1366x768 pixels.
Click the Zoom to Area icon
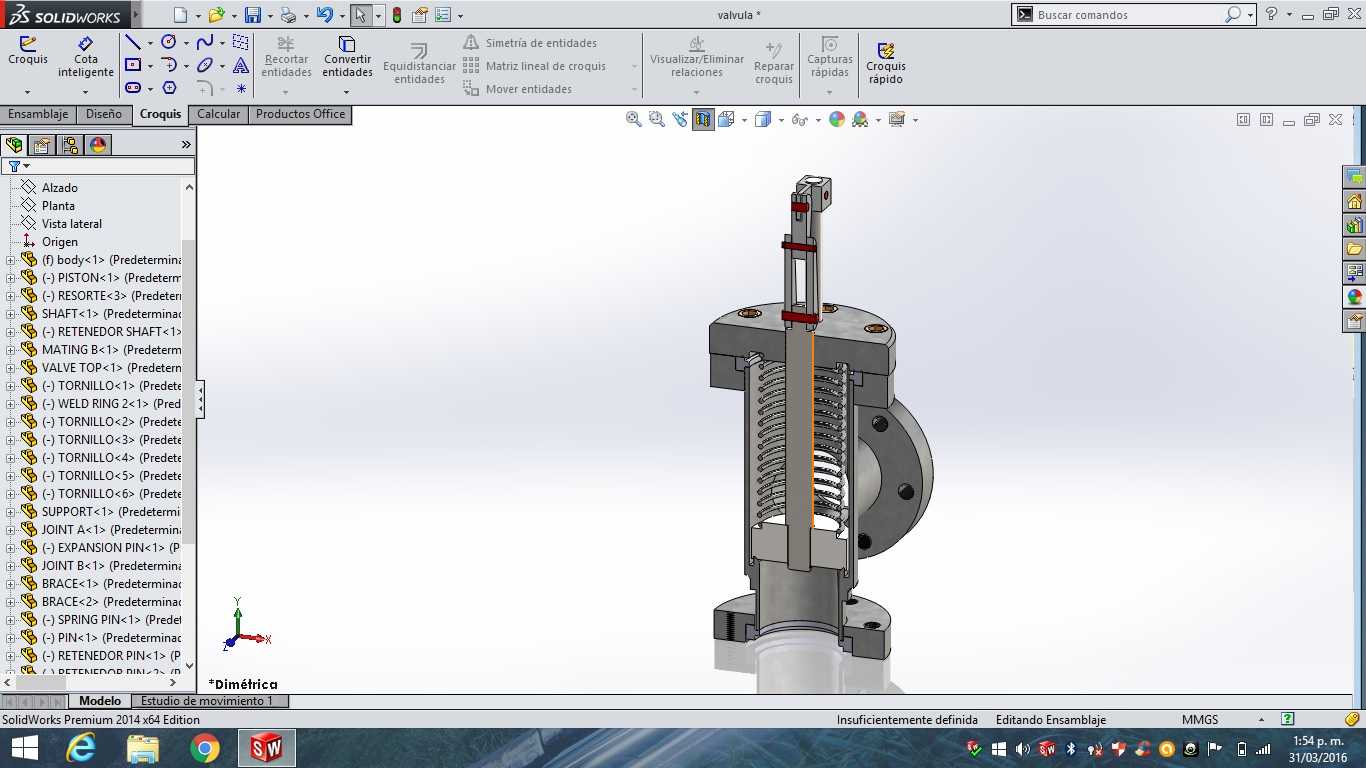point(656,119)
